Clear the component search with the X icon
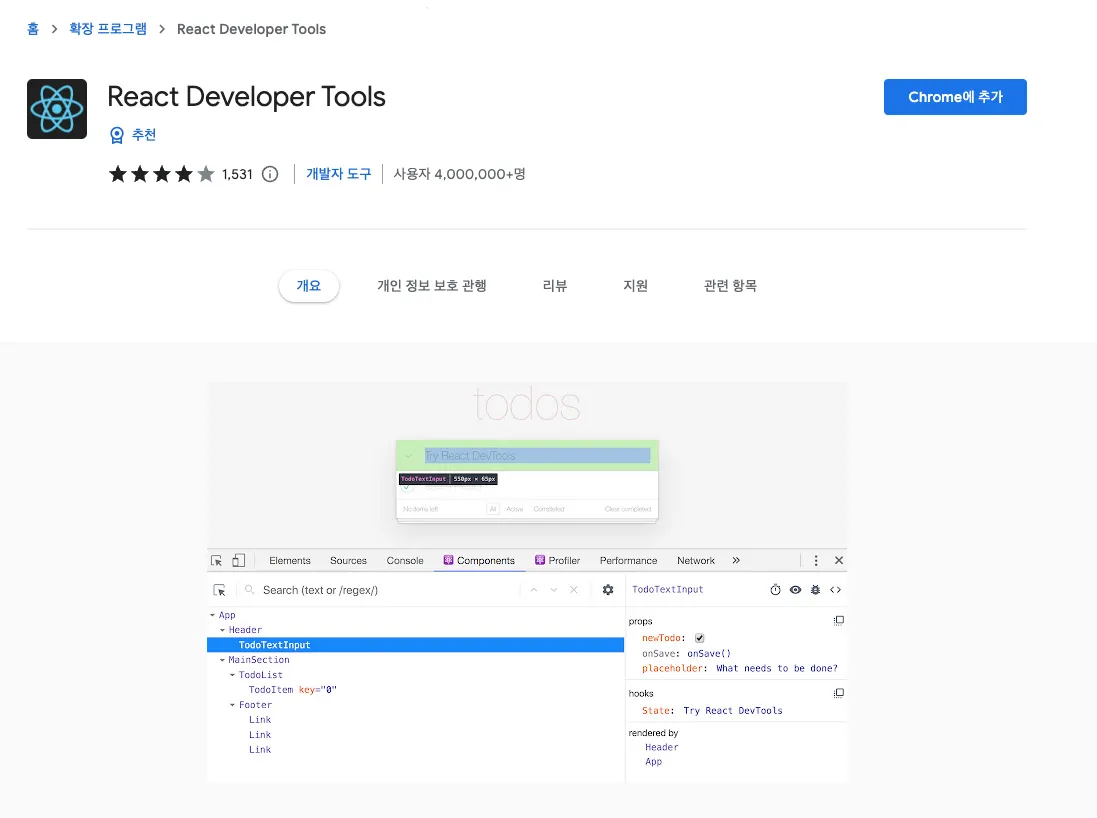1097x818 pixels. 574,590
